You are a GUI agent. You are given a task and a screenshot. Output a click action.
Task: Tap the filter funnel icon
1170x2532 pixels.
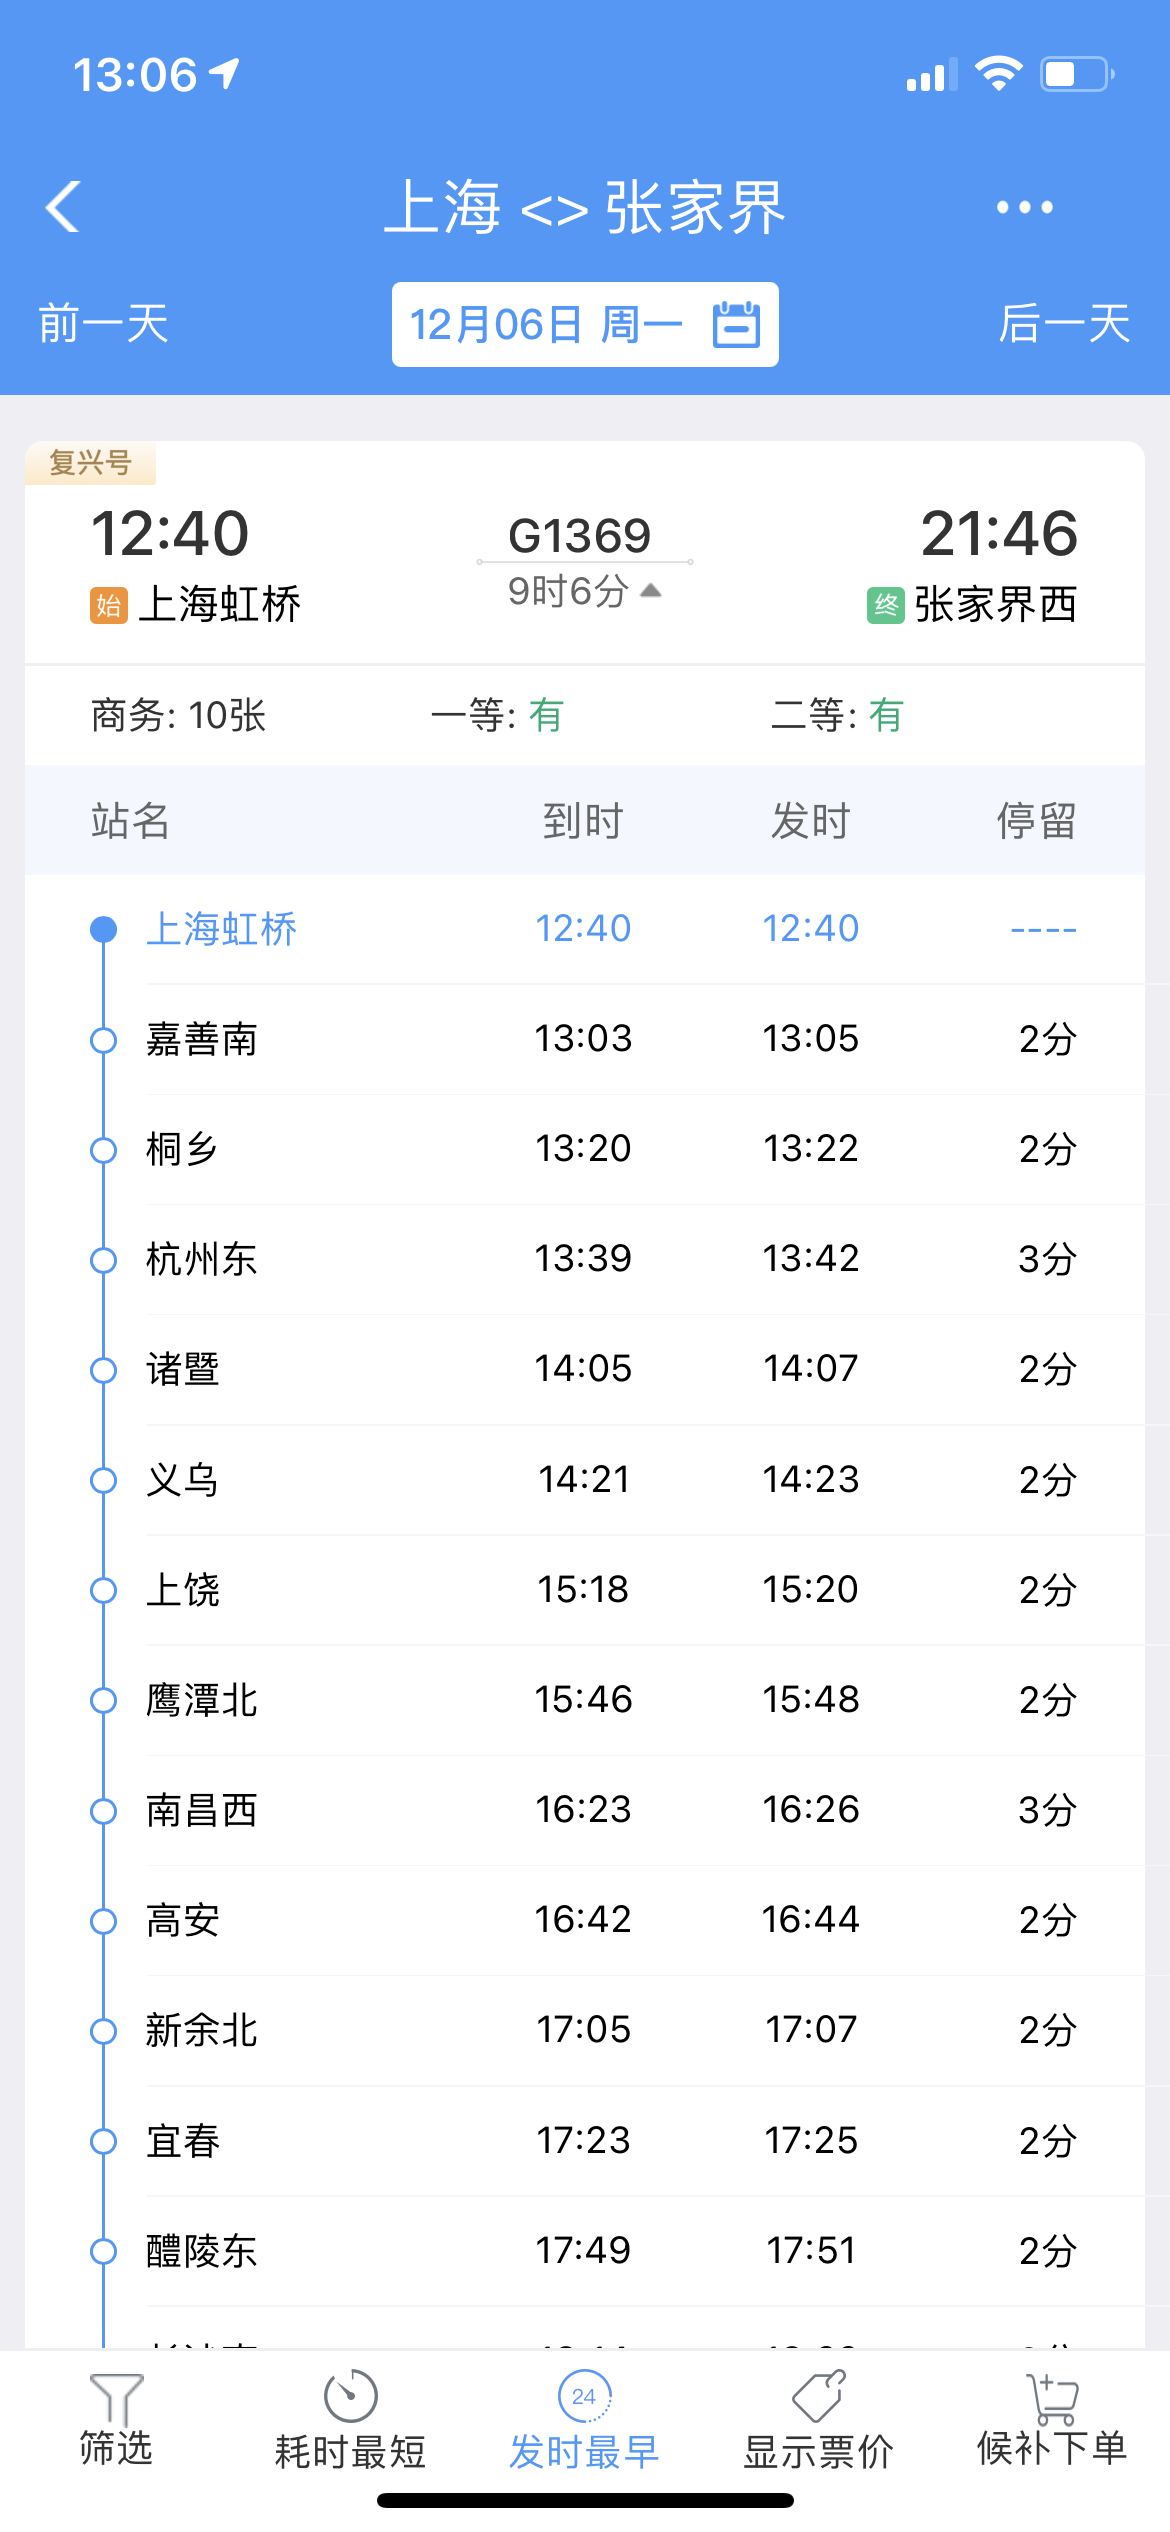(x=116, y=2398)
